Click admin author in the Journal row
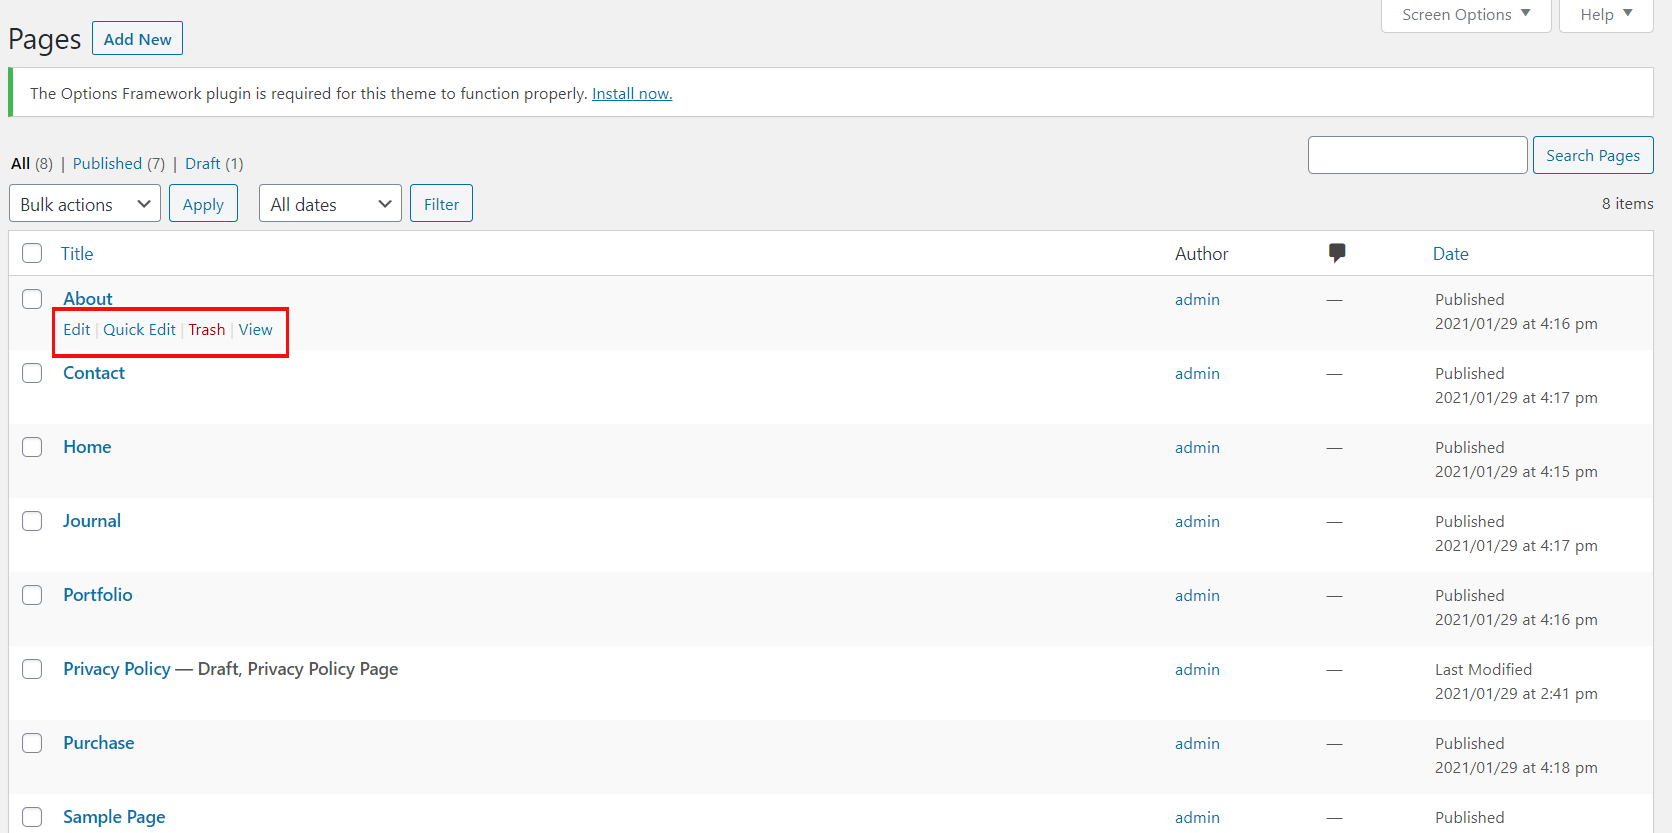The height and width of the screenshot is (833, 1672). pos(1197,522)
